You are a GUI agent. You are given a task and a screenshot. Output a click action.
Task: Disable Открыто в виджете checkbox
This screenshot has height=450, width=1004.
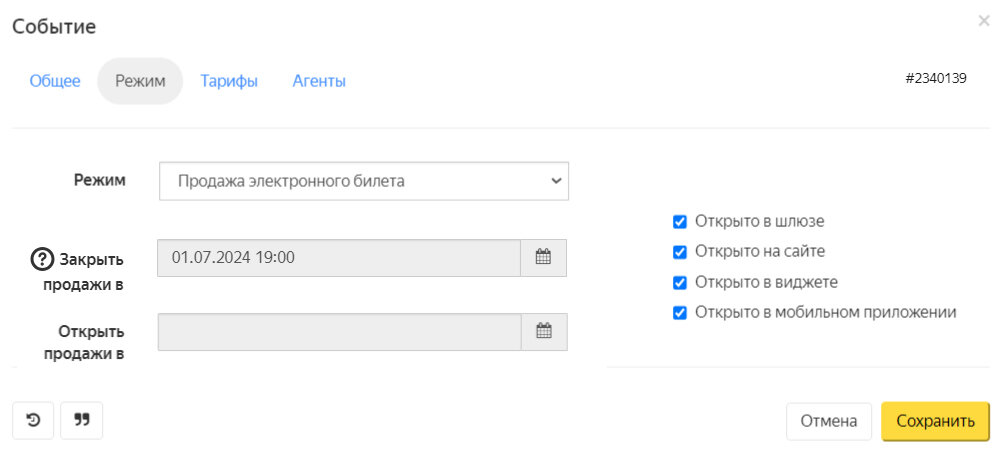click(x=680, y=282)
